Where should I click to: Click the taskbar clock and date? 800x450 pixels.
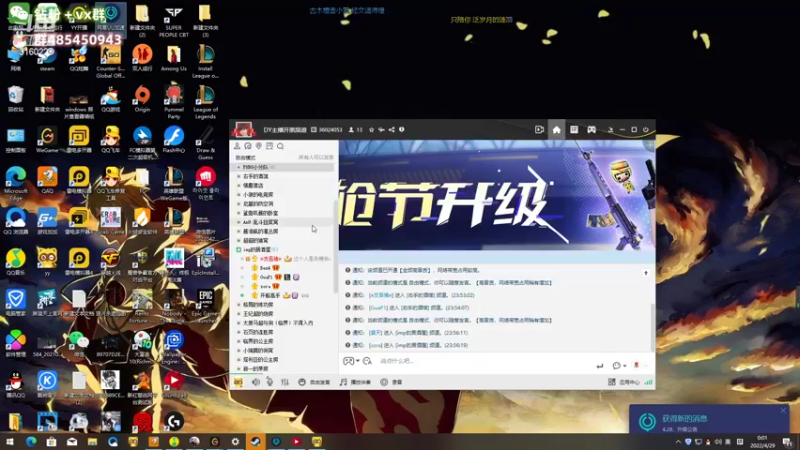tap(762, 442)
